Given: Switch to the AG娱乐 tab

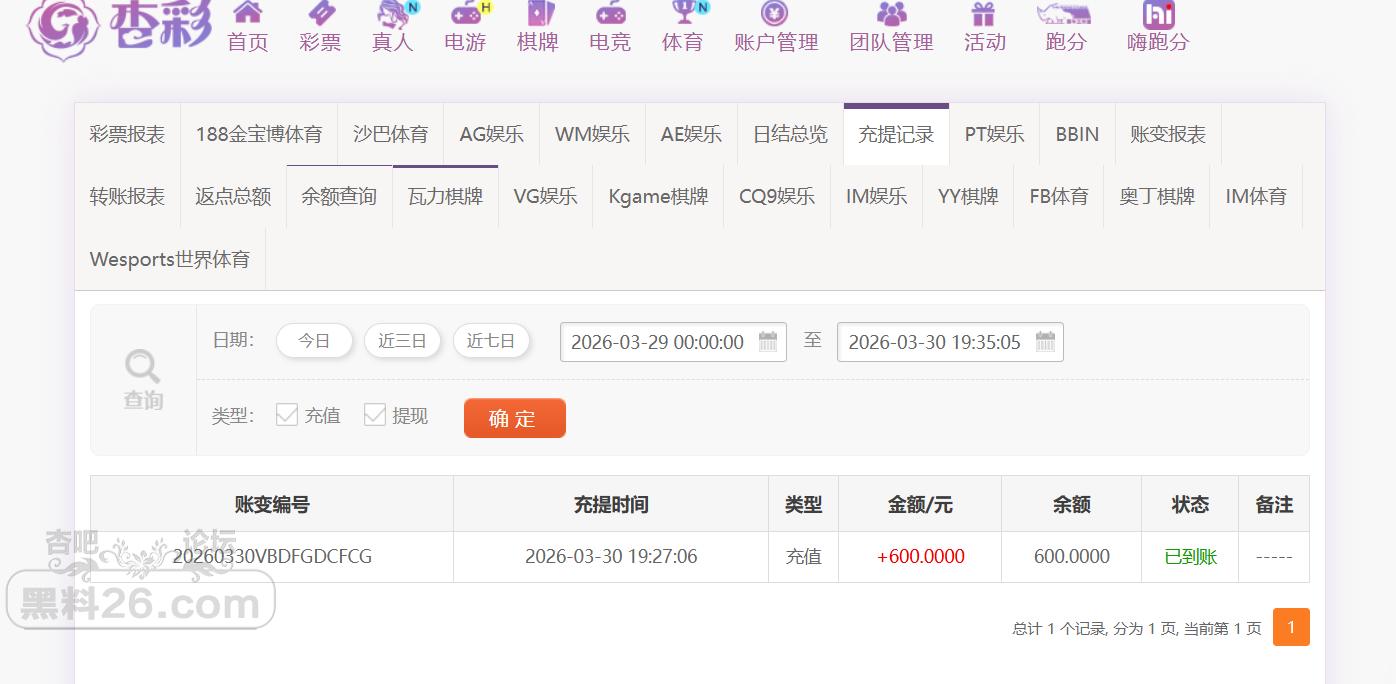Looking at the screenshot, I should pyautogui.click(x=489, y=133).
